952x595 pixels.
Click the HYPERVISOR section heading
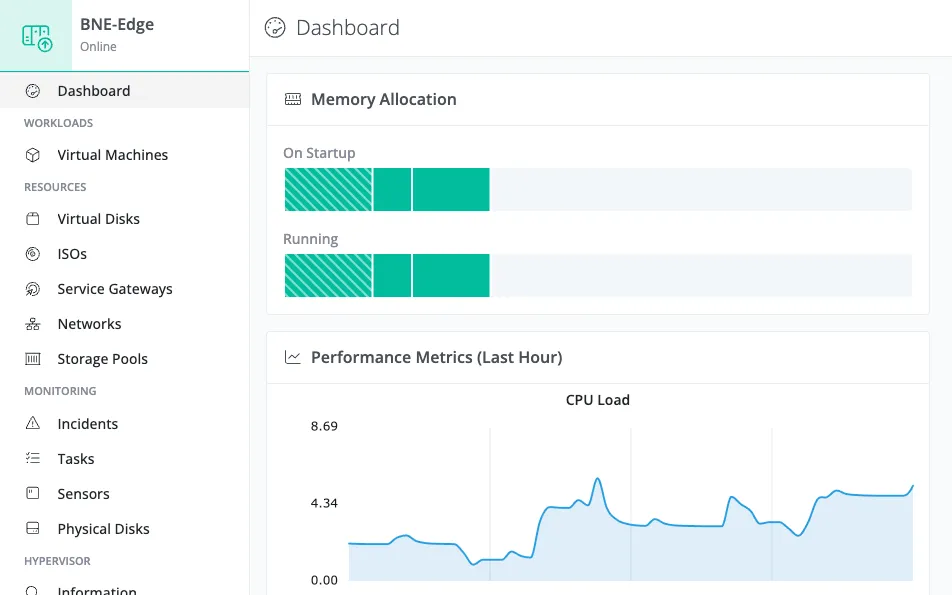57,561
